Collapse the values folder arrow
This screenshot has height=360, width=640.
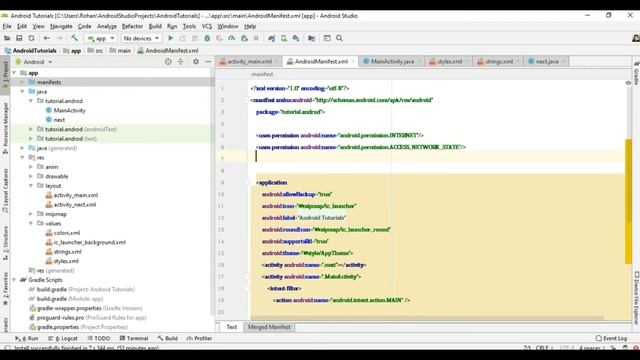point(31,223)
